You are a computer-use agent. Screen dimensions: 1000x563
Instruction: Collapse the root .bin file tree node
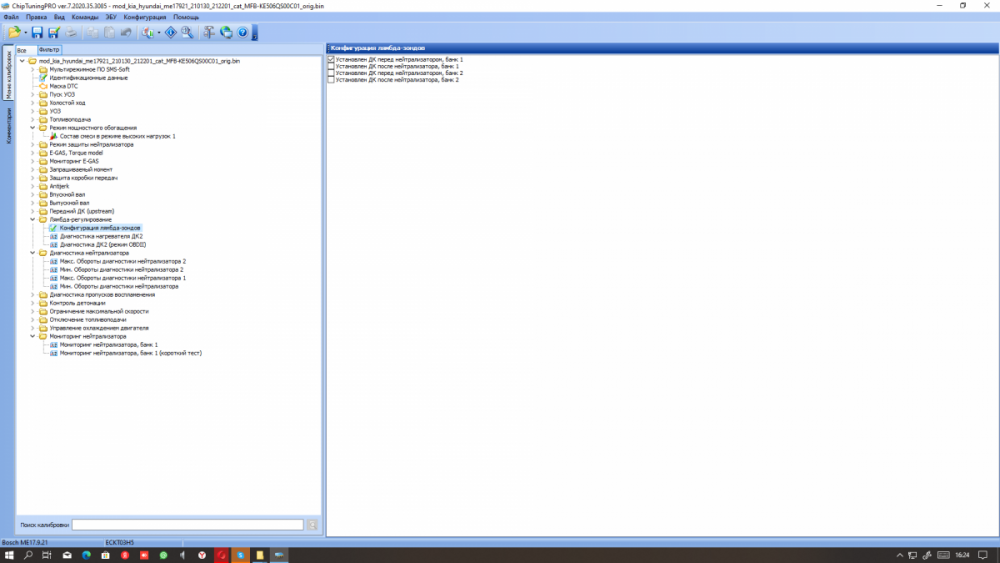pyautogui.click(x=22, y=61)
